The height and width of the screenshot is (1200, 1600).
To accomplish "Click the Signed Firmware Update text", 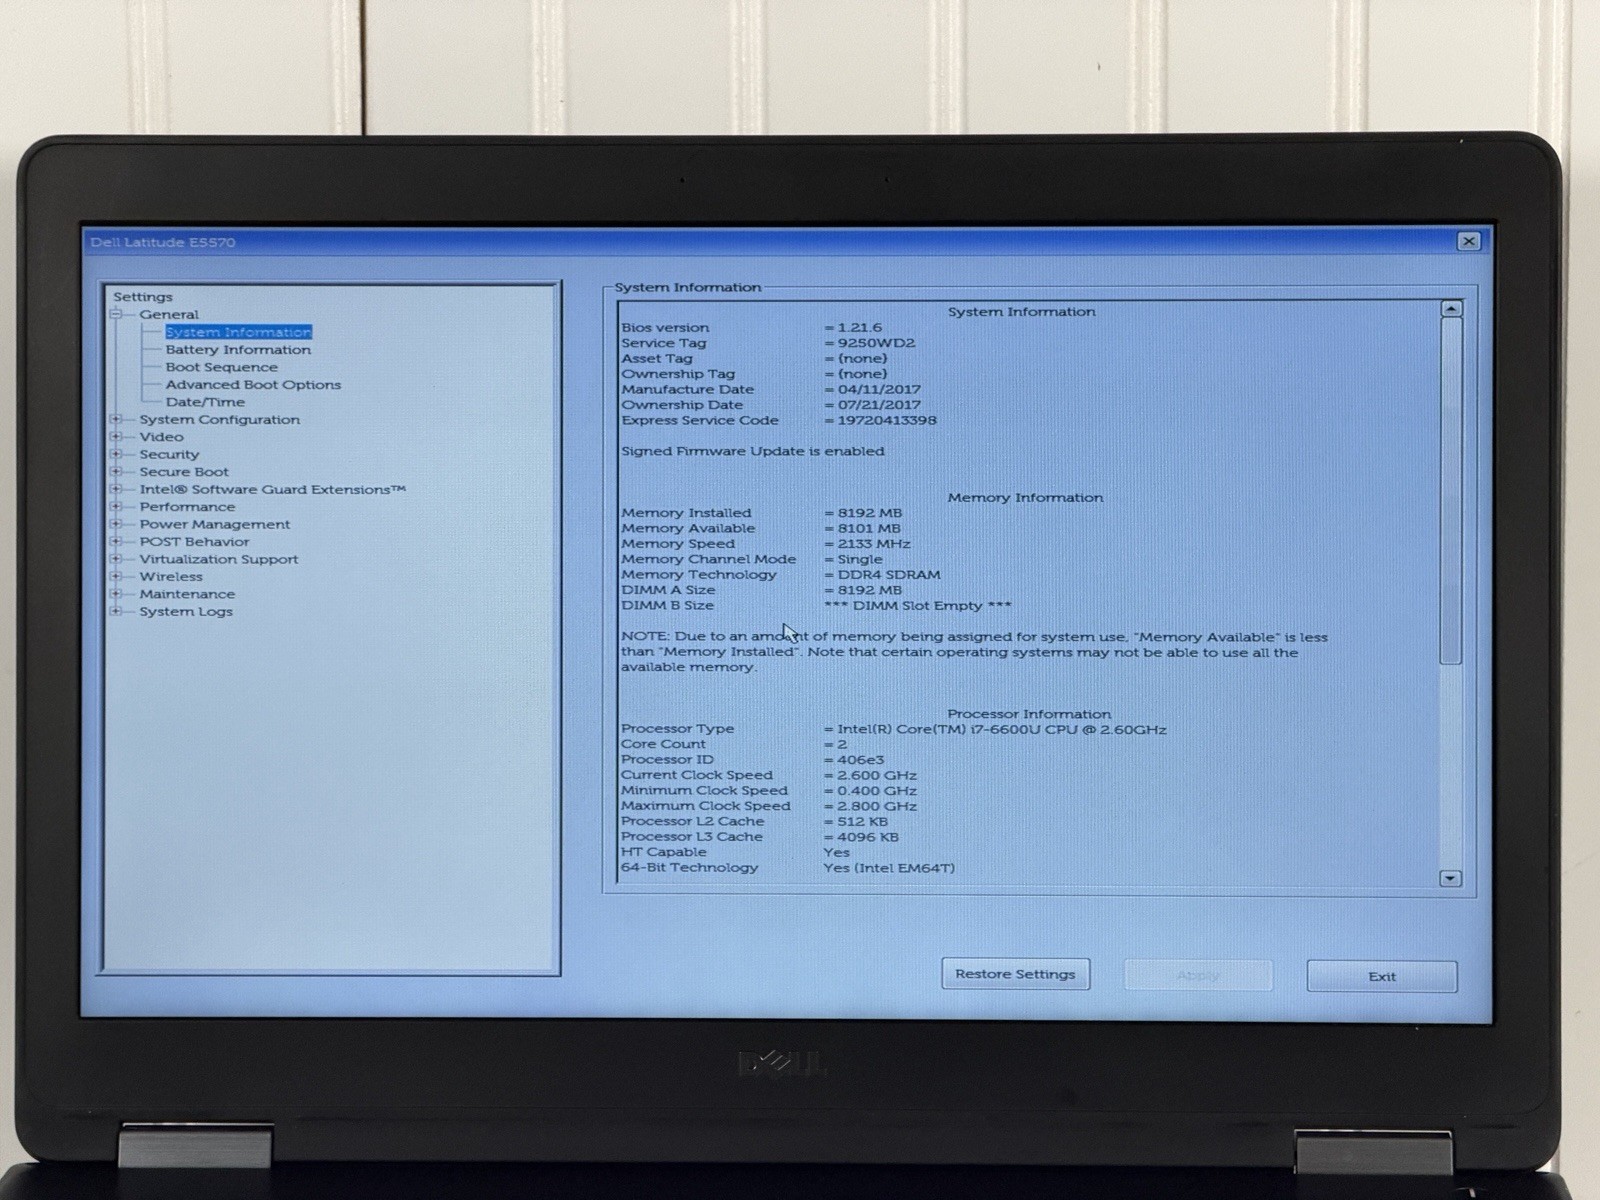I will point(753,451).
